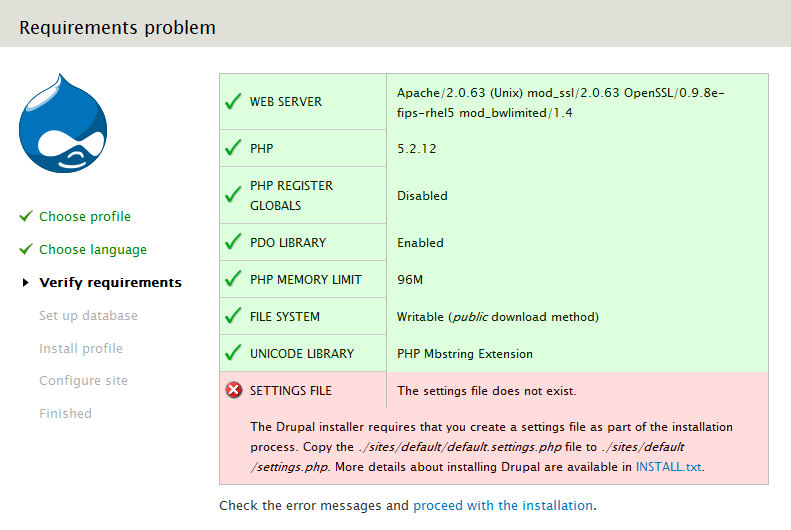This screenshot has width=791, height=530.
Task: Click the PHP version value 5.2.12
Action: pos(416,149)
